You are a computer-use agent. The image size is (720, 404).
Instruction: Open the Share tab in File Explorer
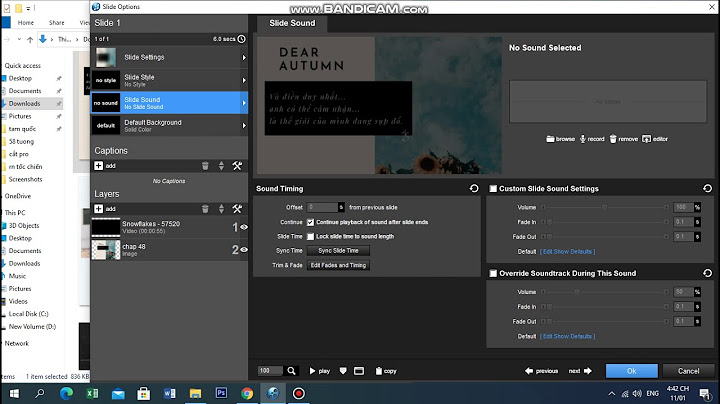tap(56, 22)
